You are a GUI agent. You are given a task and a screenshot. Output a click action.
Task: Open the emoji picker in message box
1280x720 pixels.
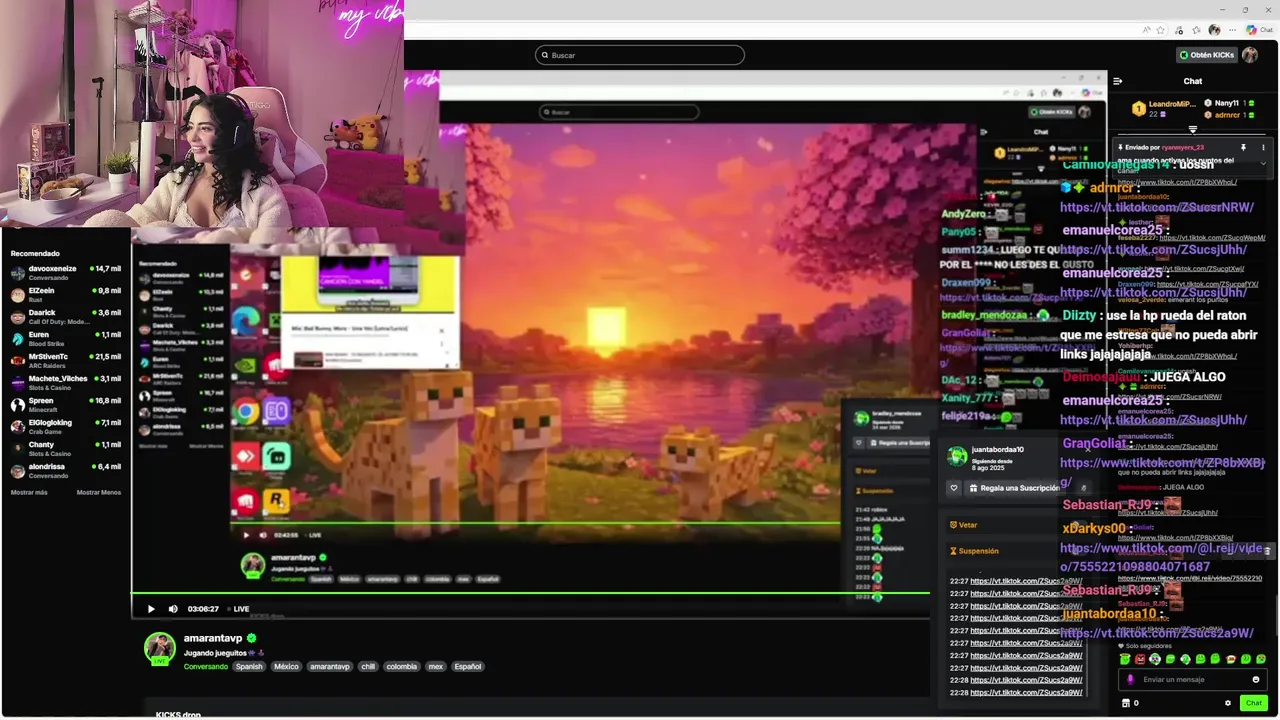click(1256, 679)
